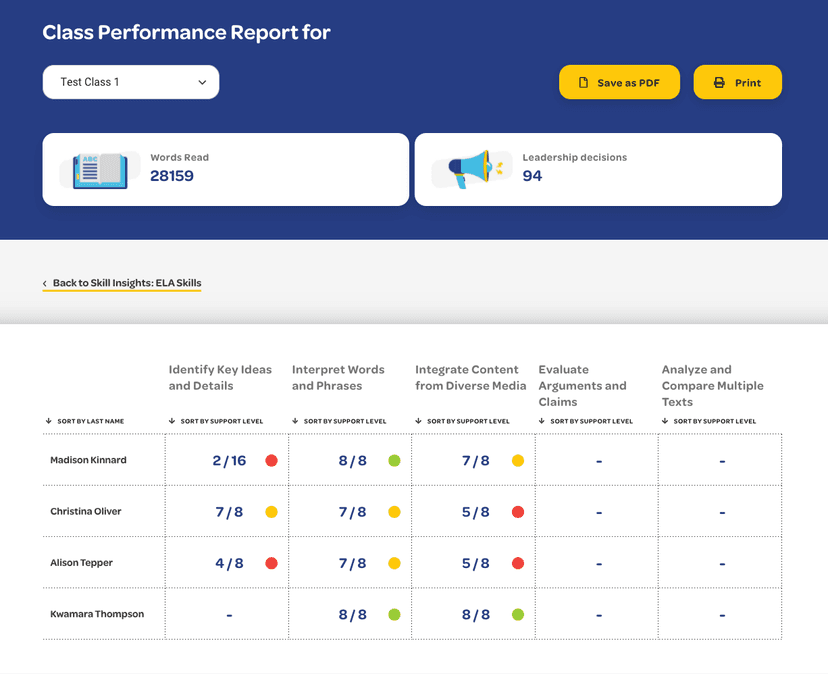Click the book icon beside Words Read
Viewport: 828px width, 674px height.
point(100,170)
